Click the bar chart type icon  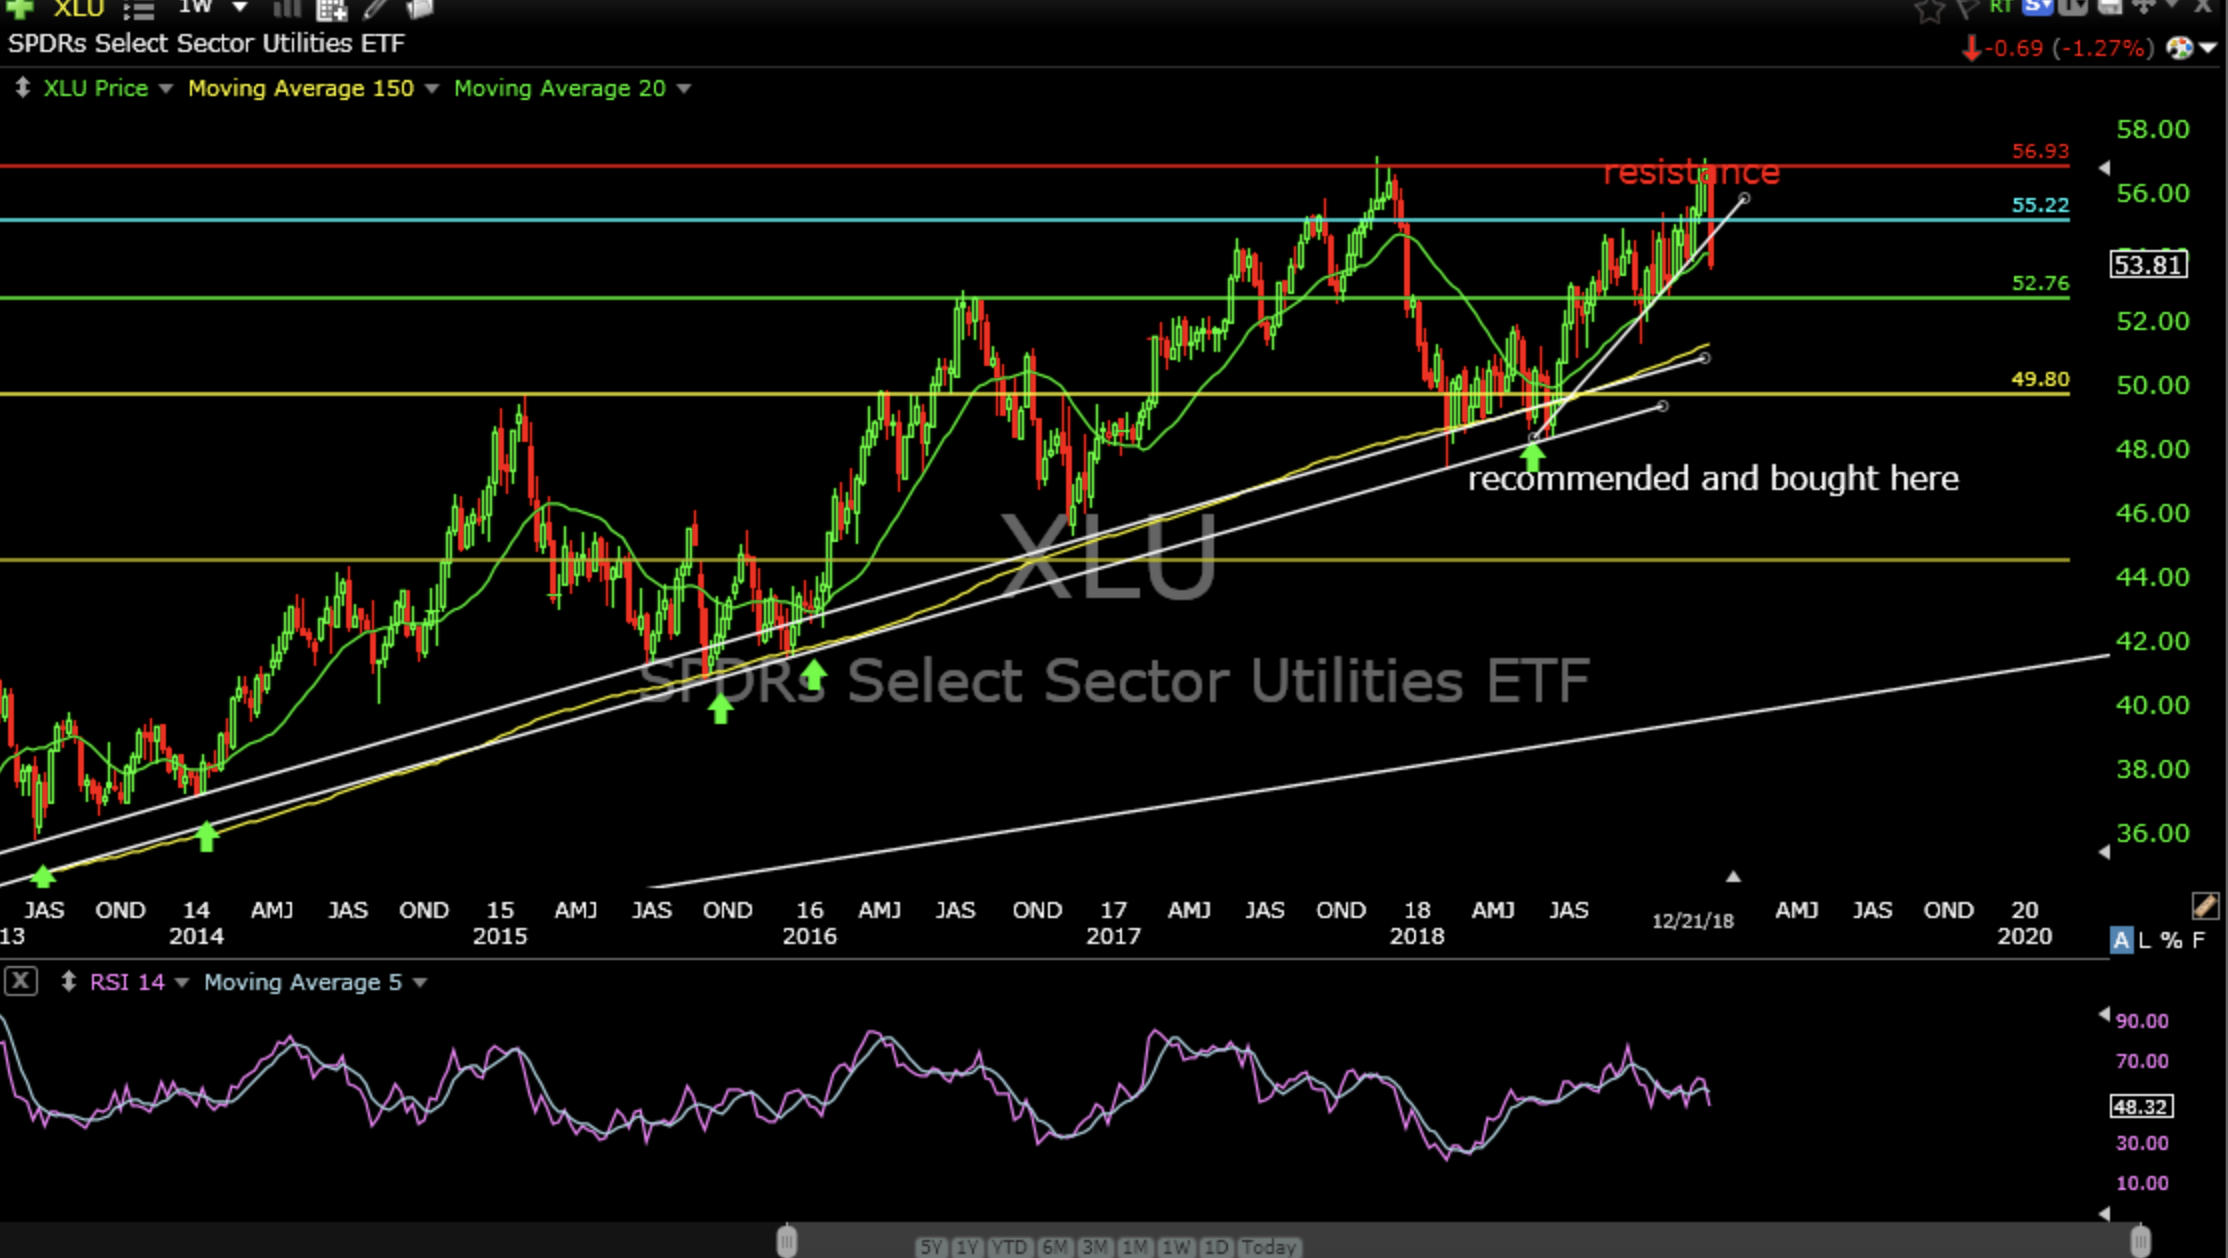coord(287,9)
